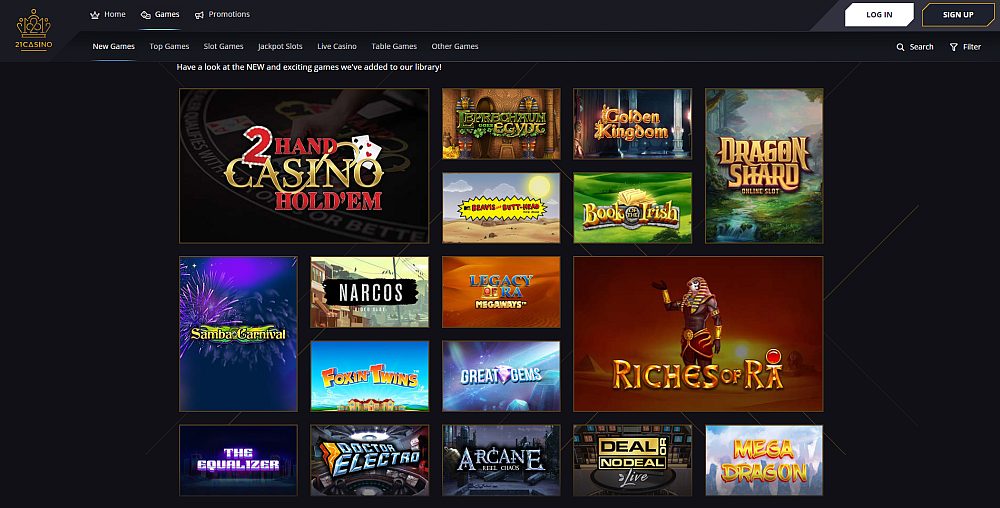Select the Riches of Ra game

(x=698, y=334)
